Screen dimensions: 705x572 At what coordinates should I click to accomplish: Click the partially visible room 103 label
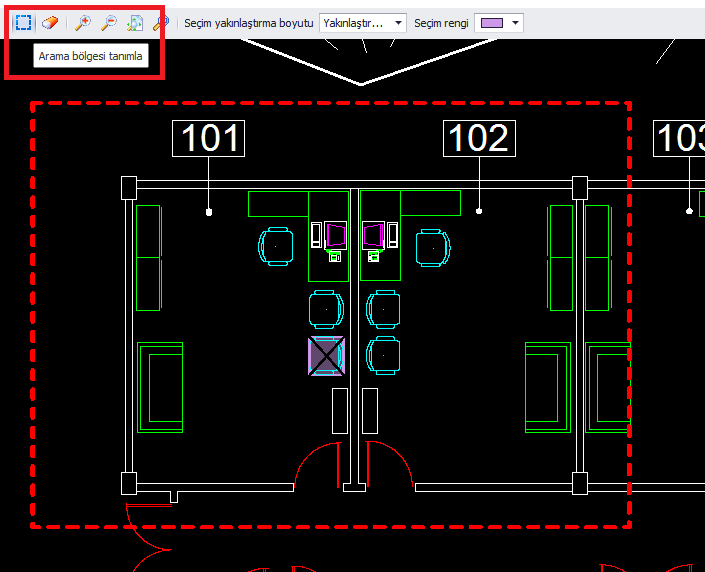pyautogui.click(x=682, y=139)
